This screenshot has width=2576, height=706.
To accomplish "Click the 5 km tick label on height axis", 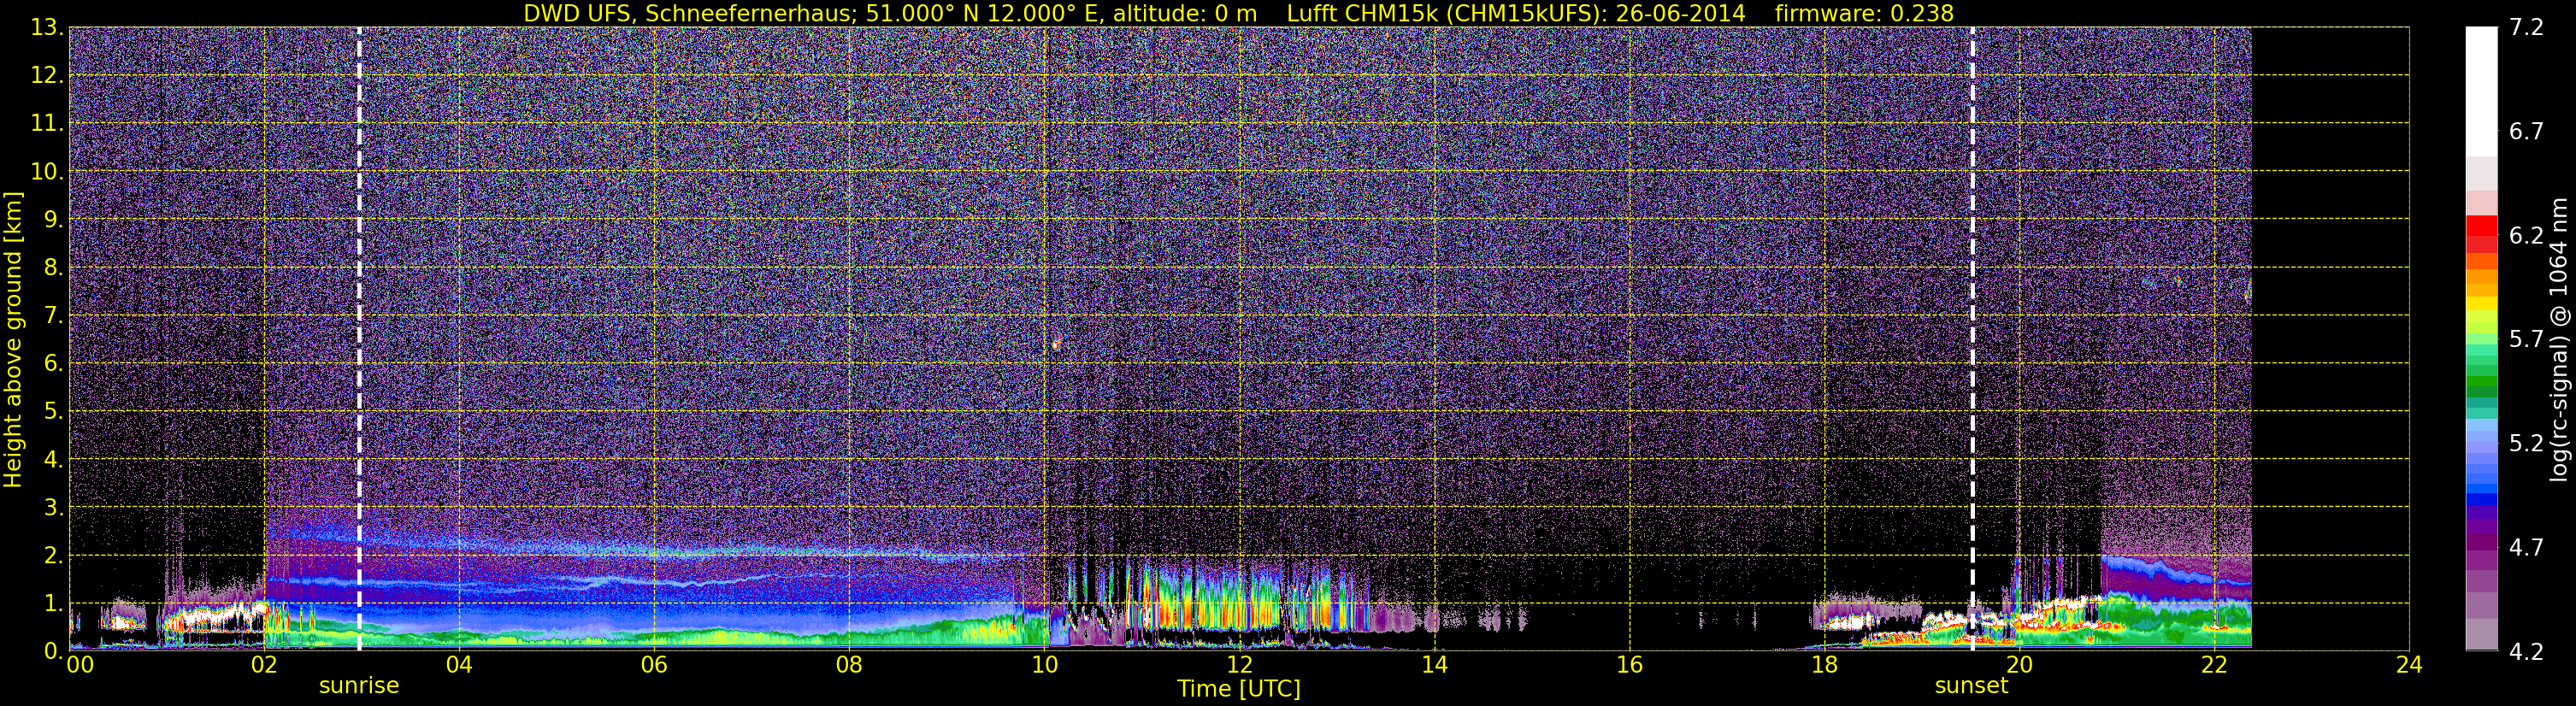I will point(53,412).
